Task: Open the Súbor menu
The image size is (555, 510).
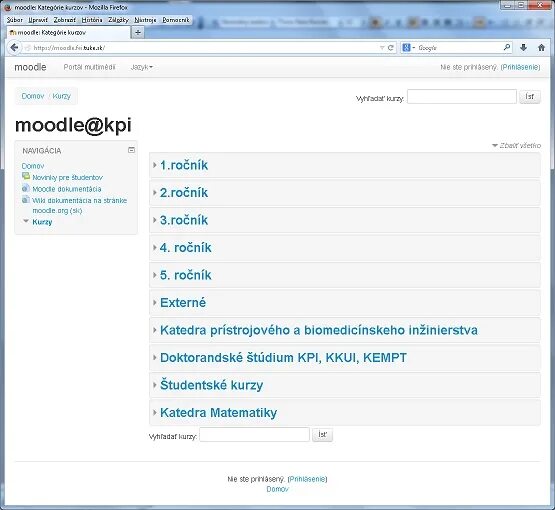Action: click(15, 20)
